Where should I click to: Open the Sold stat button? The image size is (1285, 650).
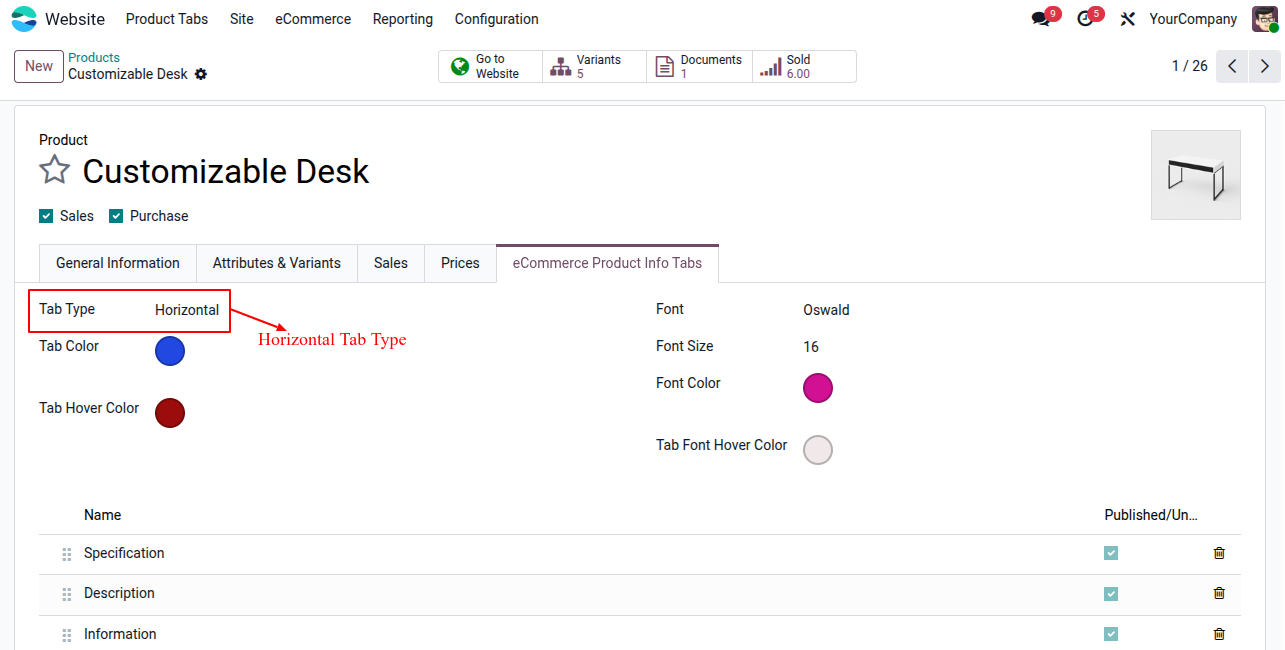[804, 67]
